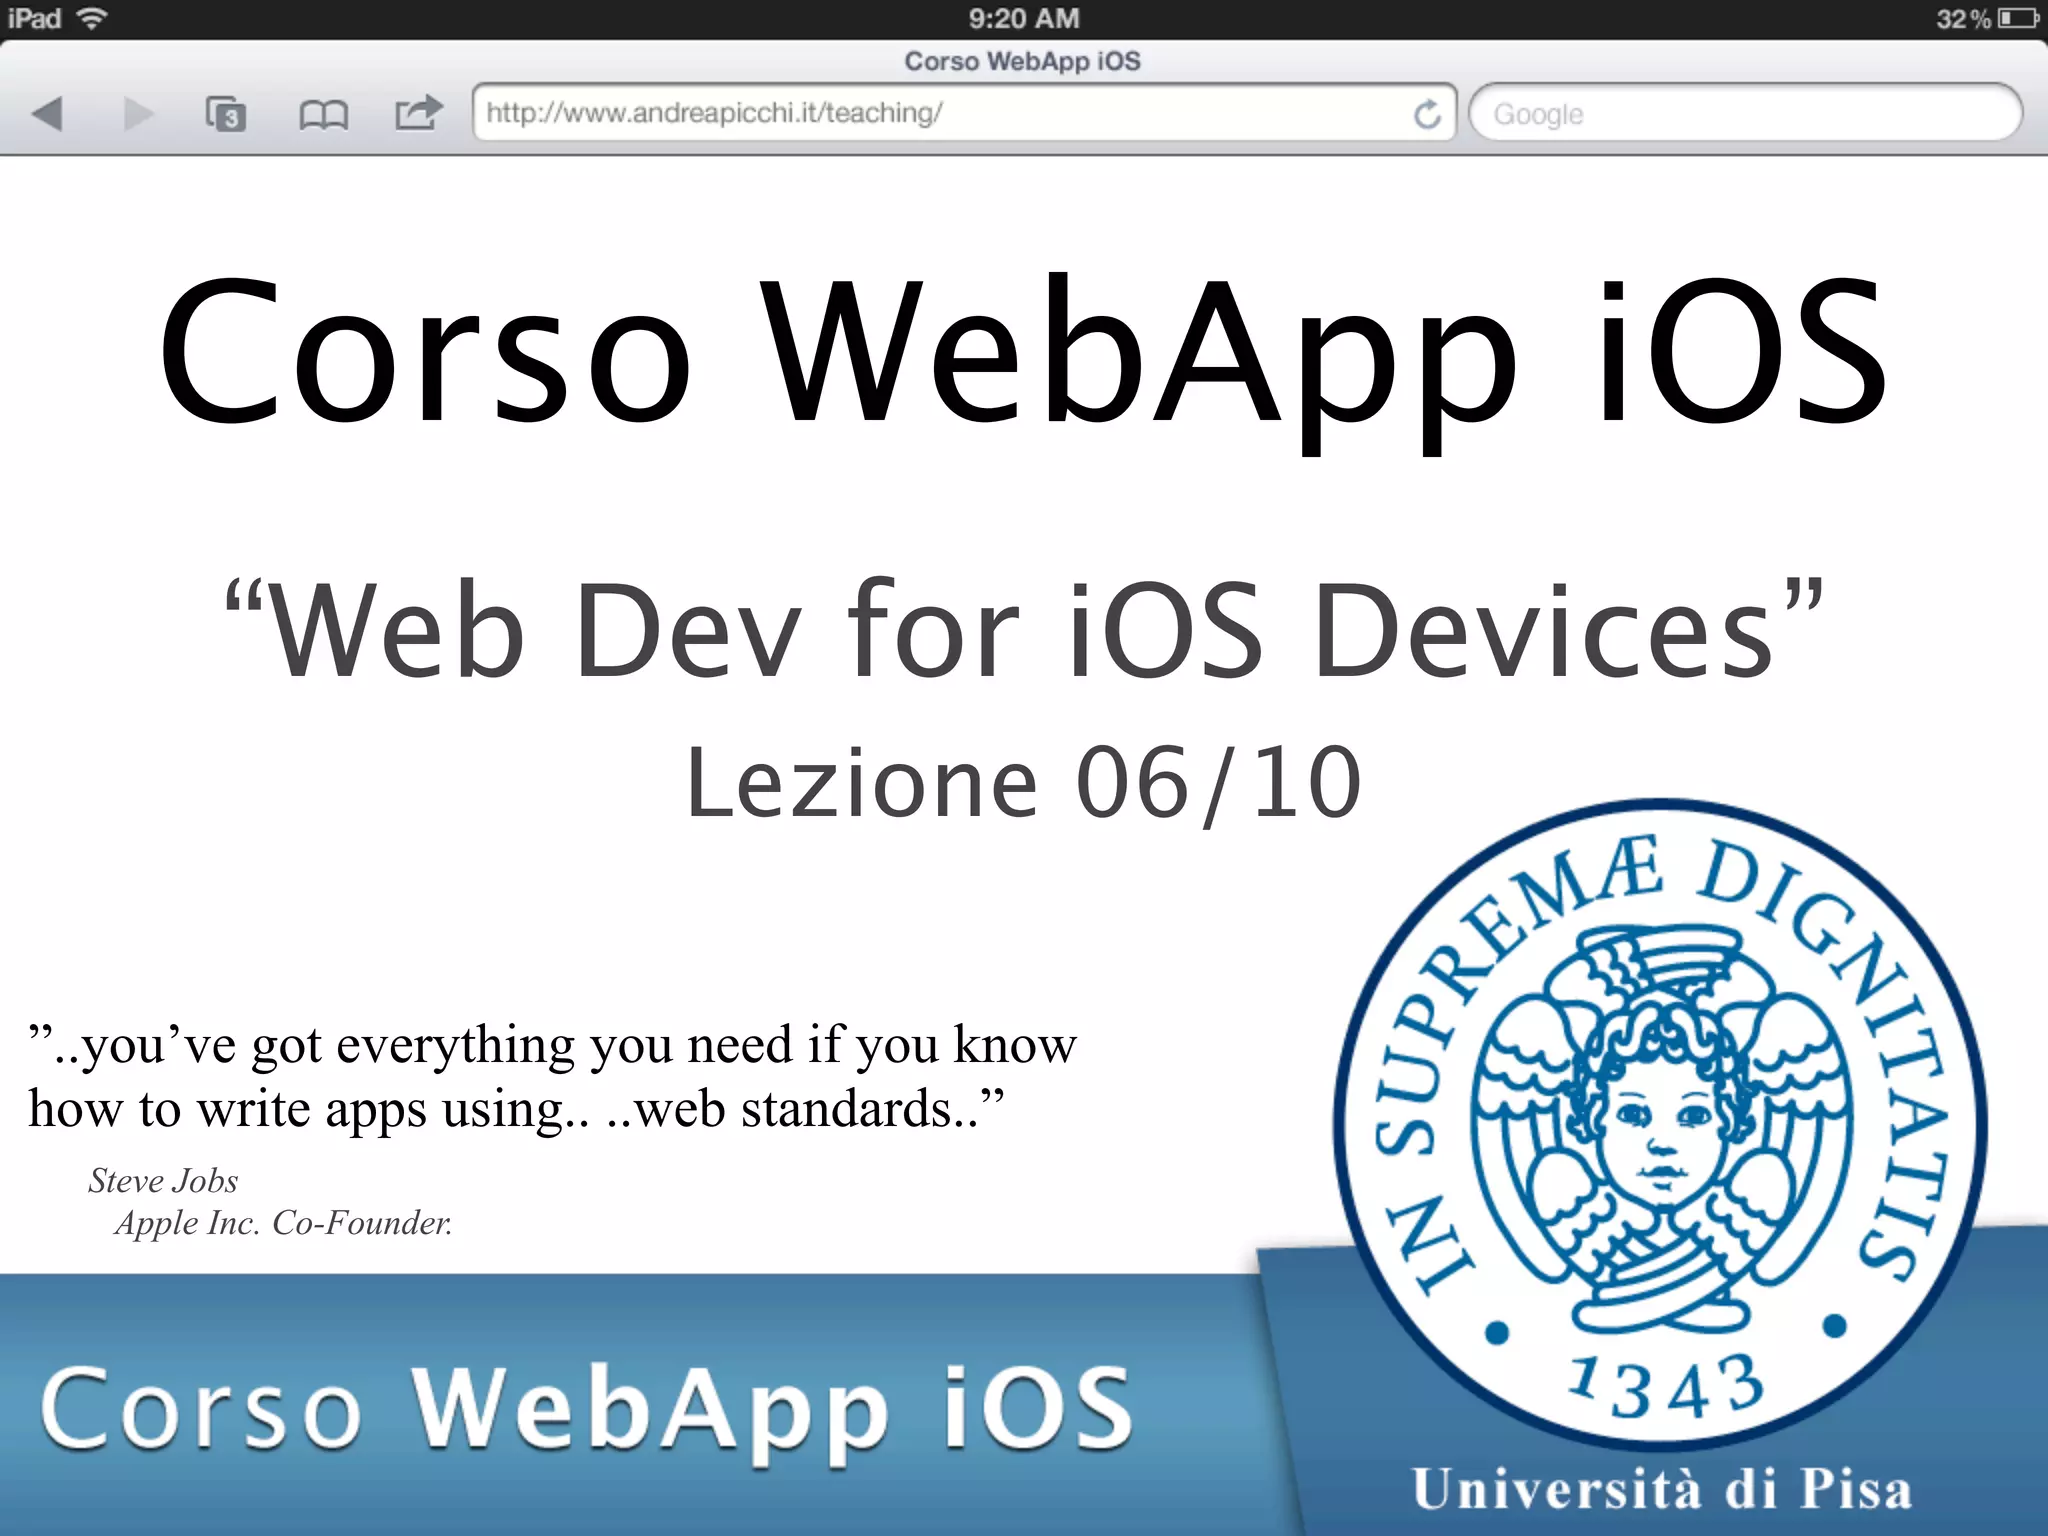Open the bookmarks book icon
The width and height of the screenshot is (2048, 1536).
(323, 115)
